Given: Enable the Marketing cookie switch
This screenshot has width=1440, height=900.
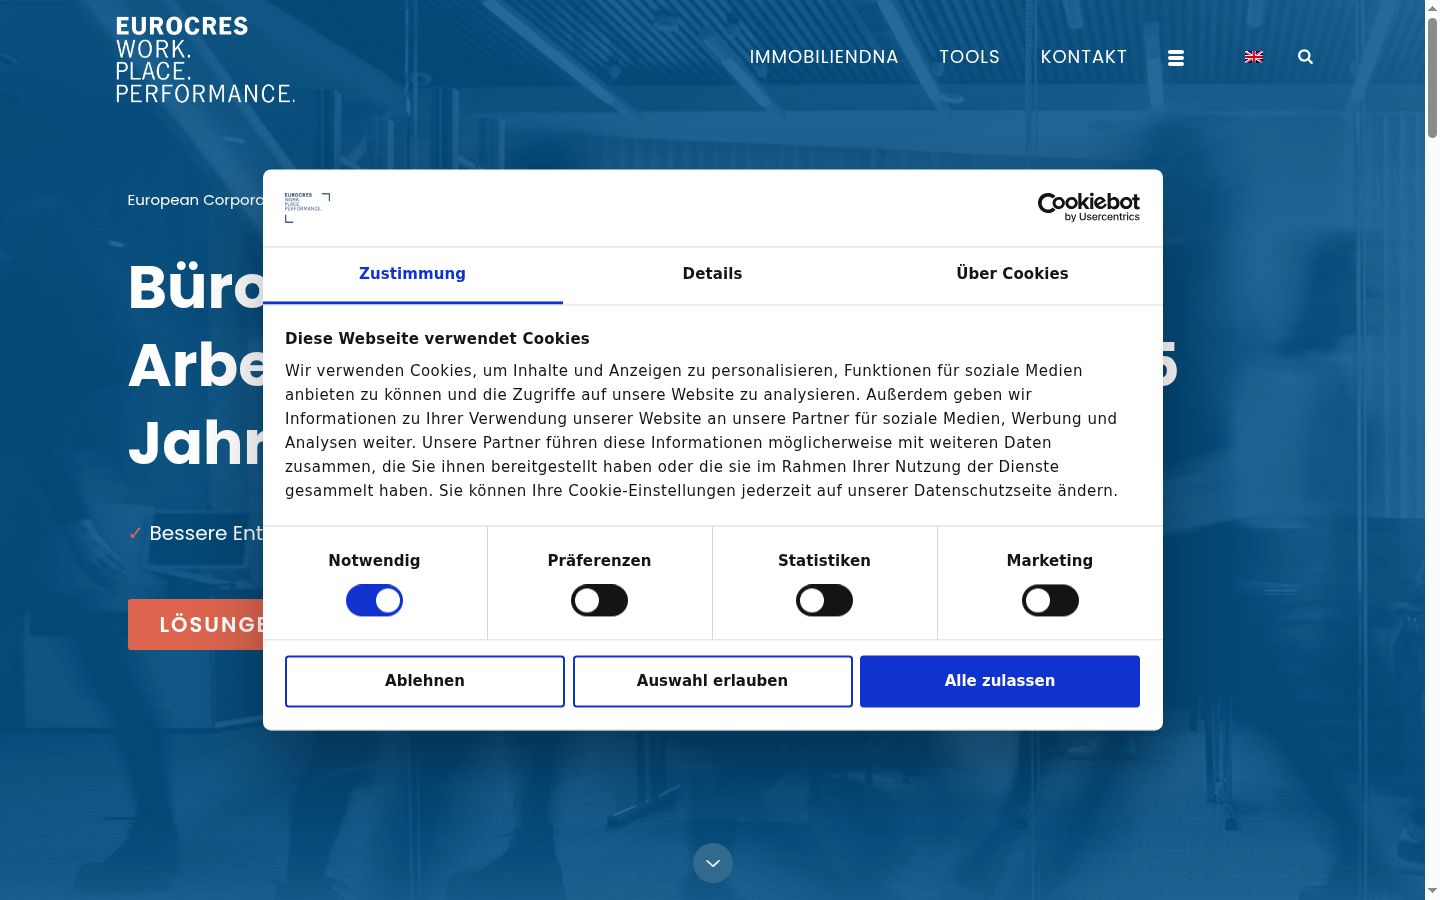Looking at the screenshot, I should (1050, 600).
